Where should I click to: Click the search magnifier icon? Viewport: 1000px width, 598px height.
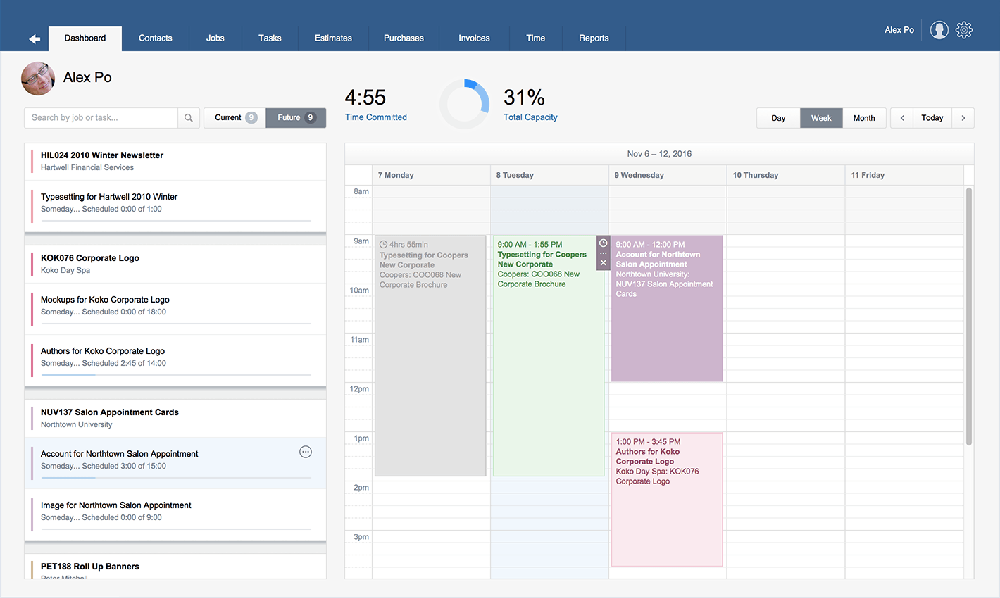[x=189, y=118]
